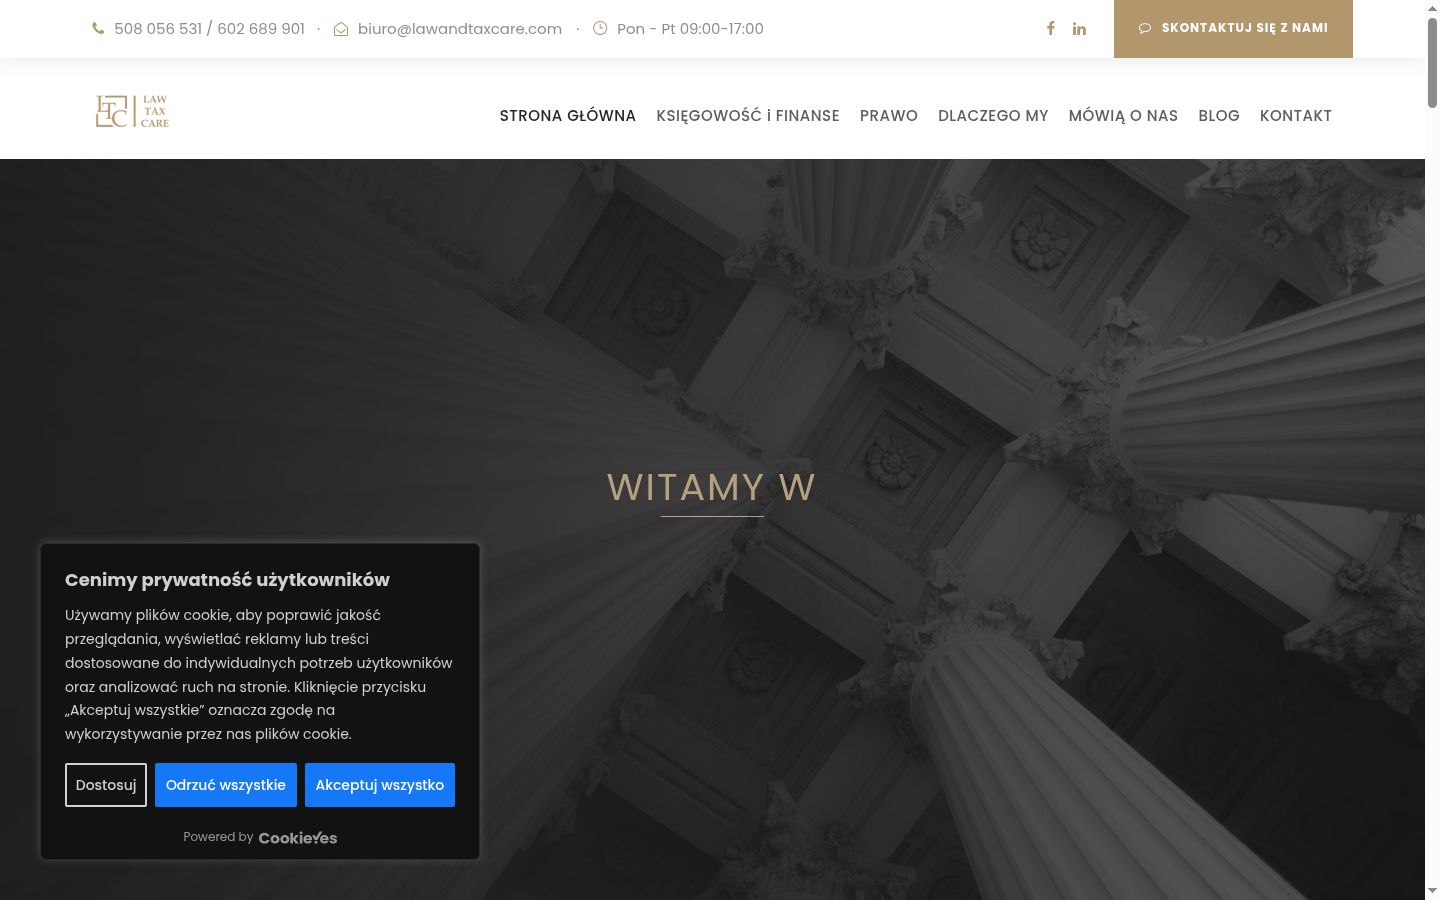Open the Strona główna menu item
This screenshot has width=1440, height=900.
(x=568, y=116)
